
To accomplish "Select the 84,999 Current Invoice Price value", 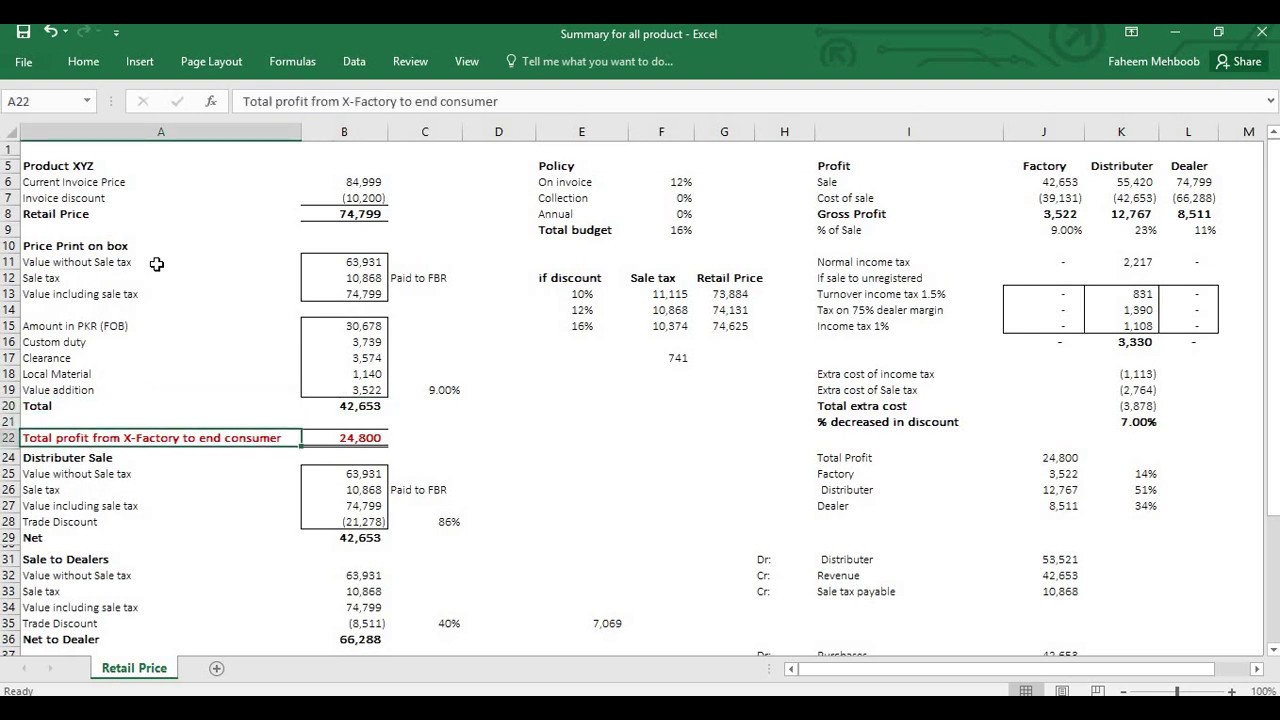I will tap(344, 182).
